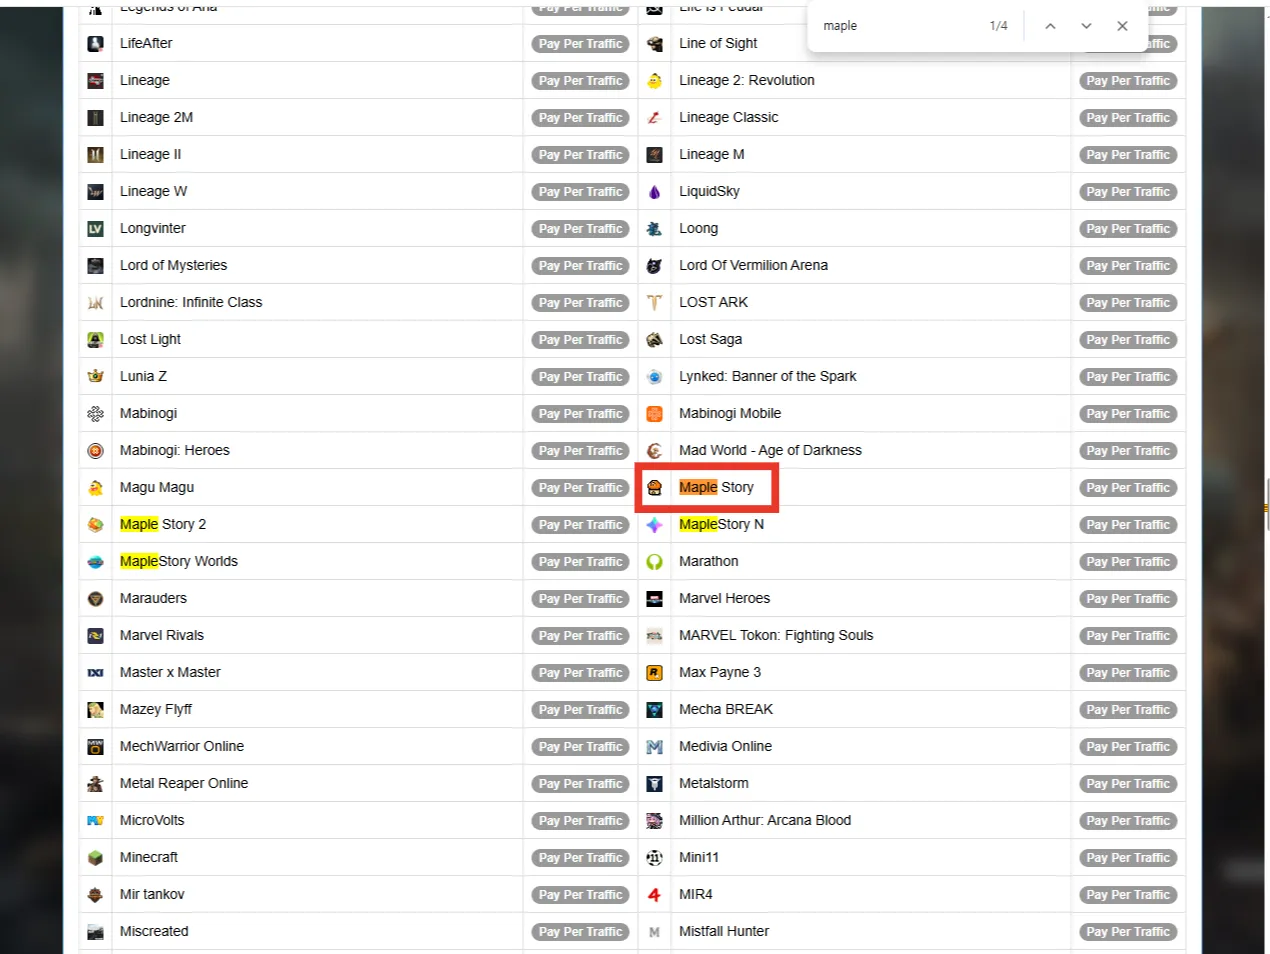Open the MapleStory Worlds entry
The width and height of the screenshot is (1270, 954).
pos(179,561)
